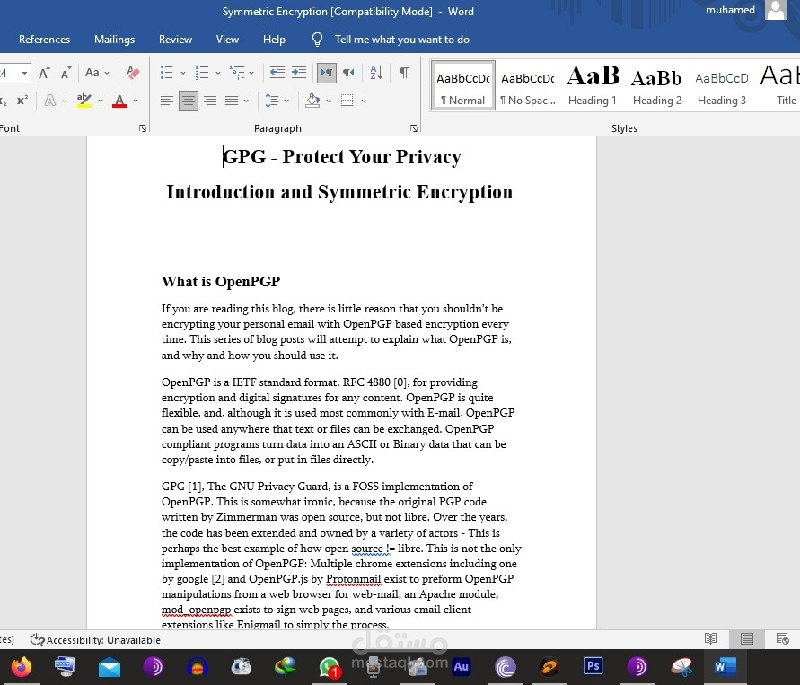This screenshot has height=685, width=800.
Task: Apply superscript formatting
Action: 22,100
